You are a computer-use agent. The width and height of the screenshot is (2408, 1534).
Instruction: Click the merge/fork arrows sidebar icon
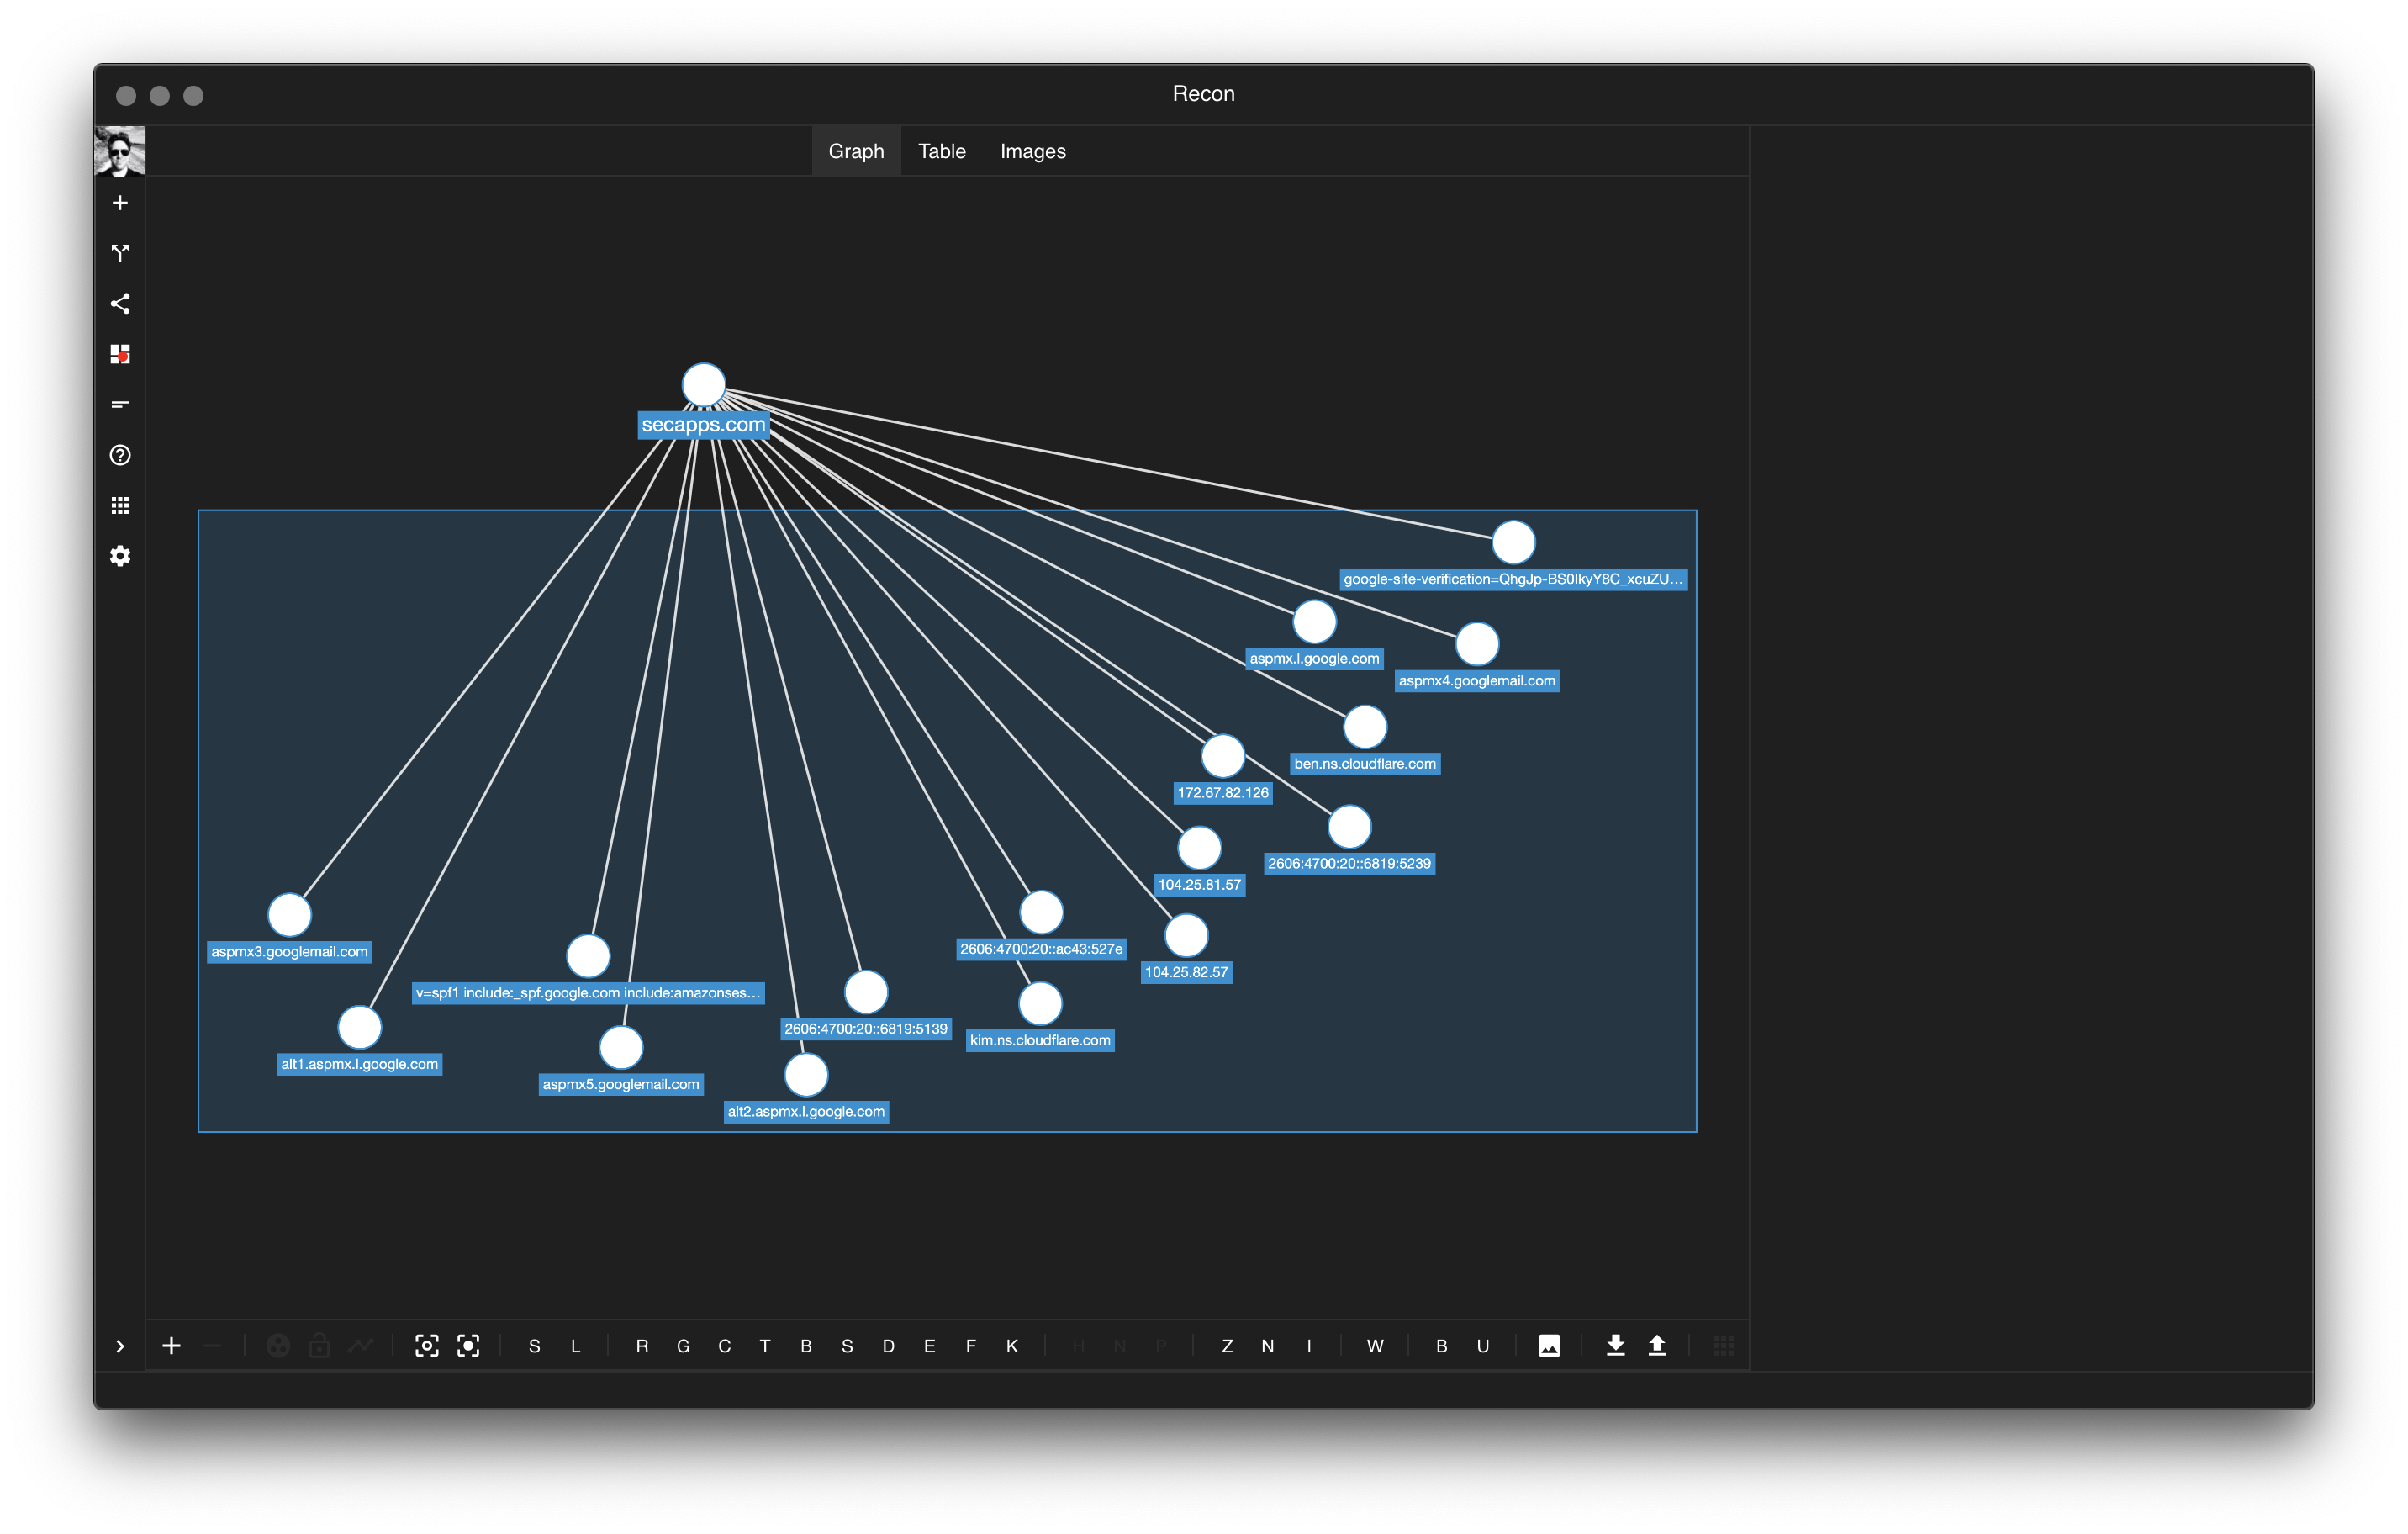tap(120, 253)
